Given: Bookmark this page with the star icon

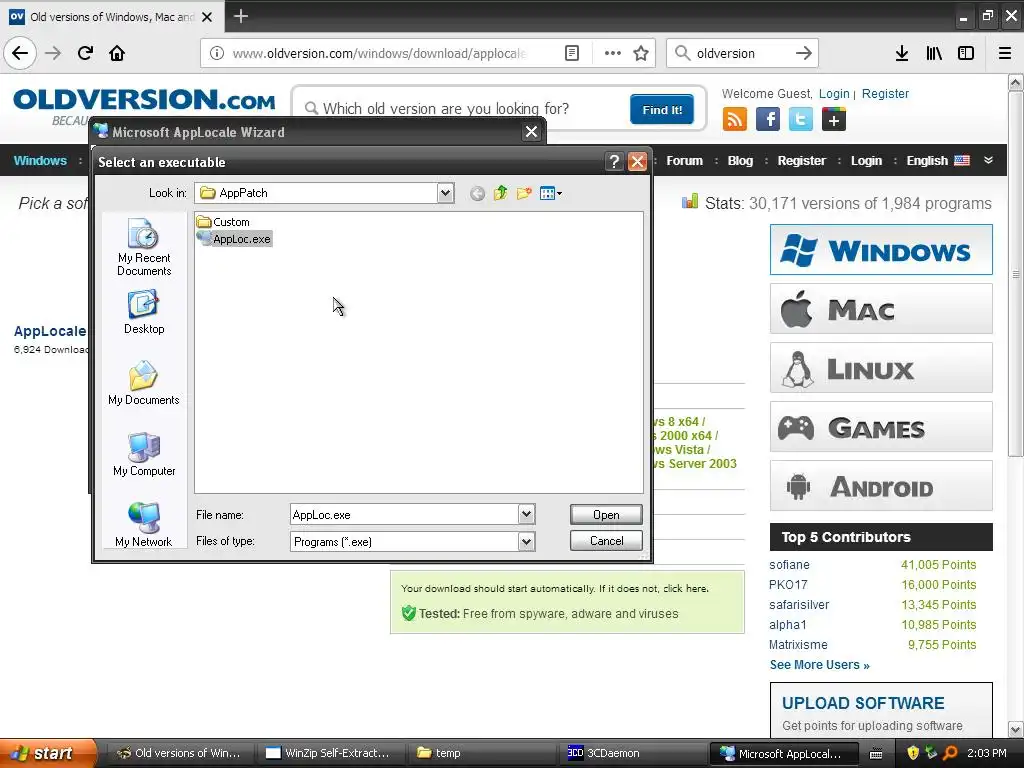Looking at the screenshot, I should [x=641, y=53].
